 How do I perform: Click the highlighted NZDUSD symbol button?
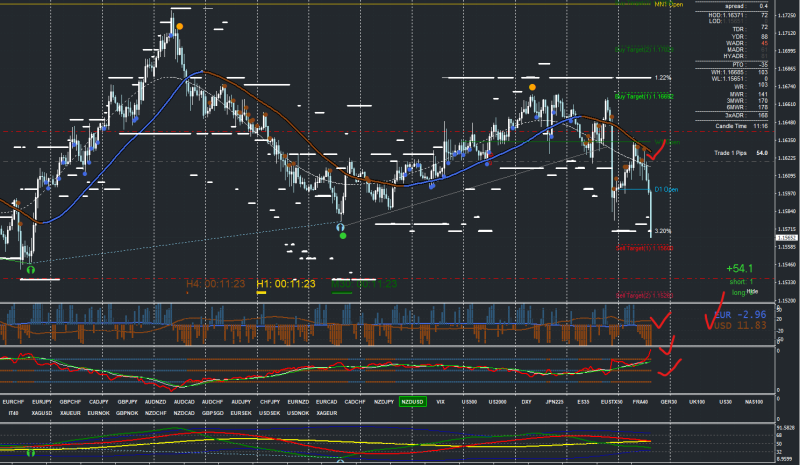(x=412, y=402)
